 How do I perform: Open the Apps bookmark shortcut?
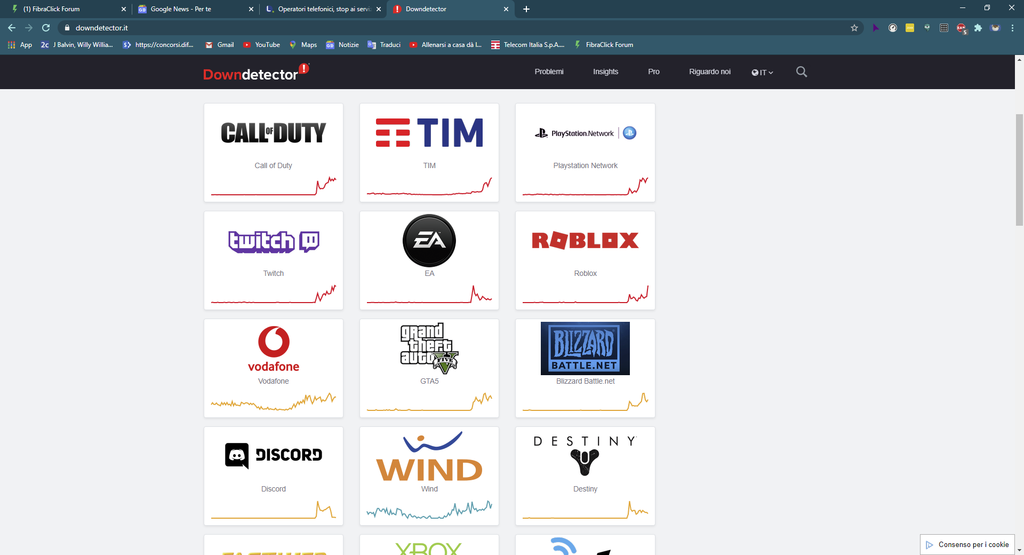tap(20, 45)
